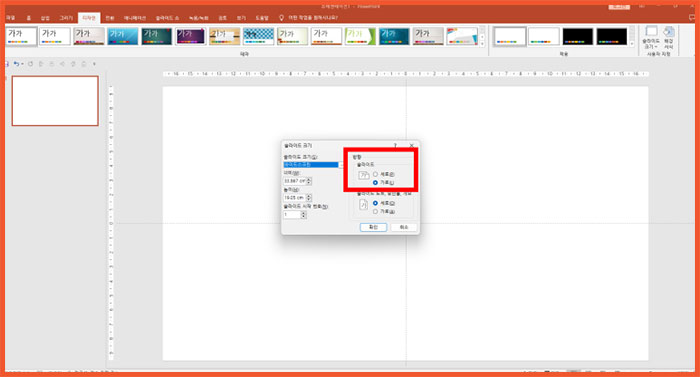The image size is (700, 377).
Task: Switch to the 보기 (View) tab
Action: coord(241,18)
